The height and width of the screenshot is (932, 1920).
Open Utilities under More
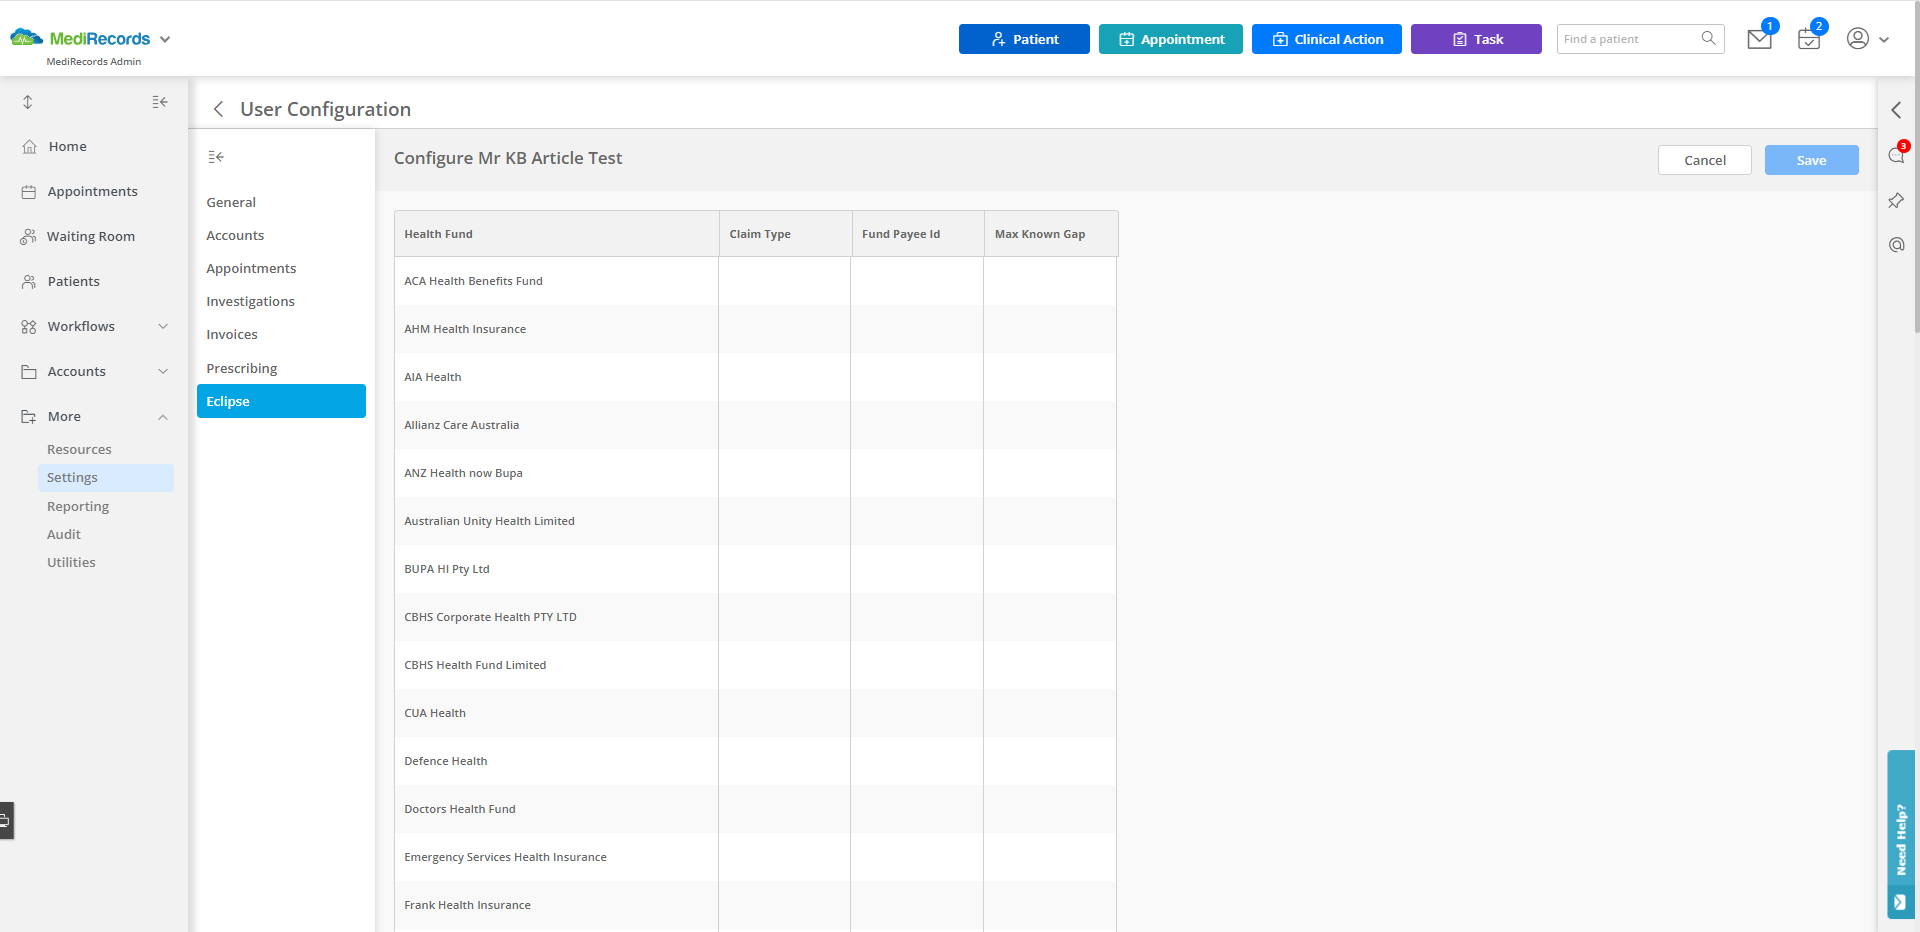coord(71,562)
